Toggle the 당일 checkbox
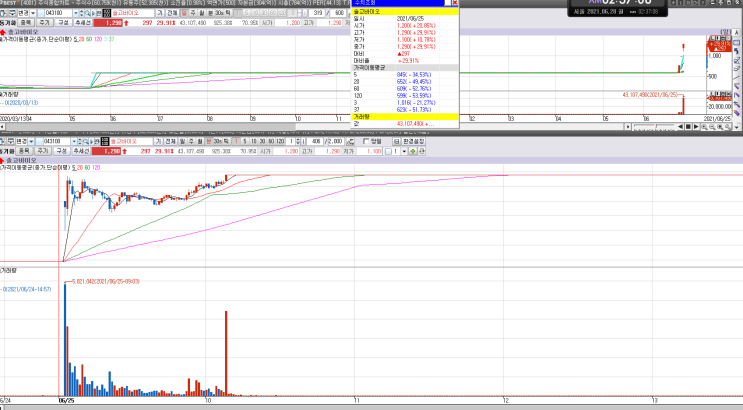Screen dimensions: 743x410 (x=366, y=141)
